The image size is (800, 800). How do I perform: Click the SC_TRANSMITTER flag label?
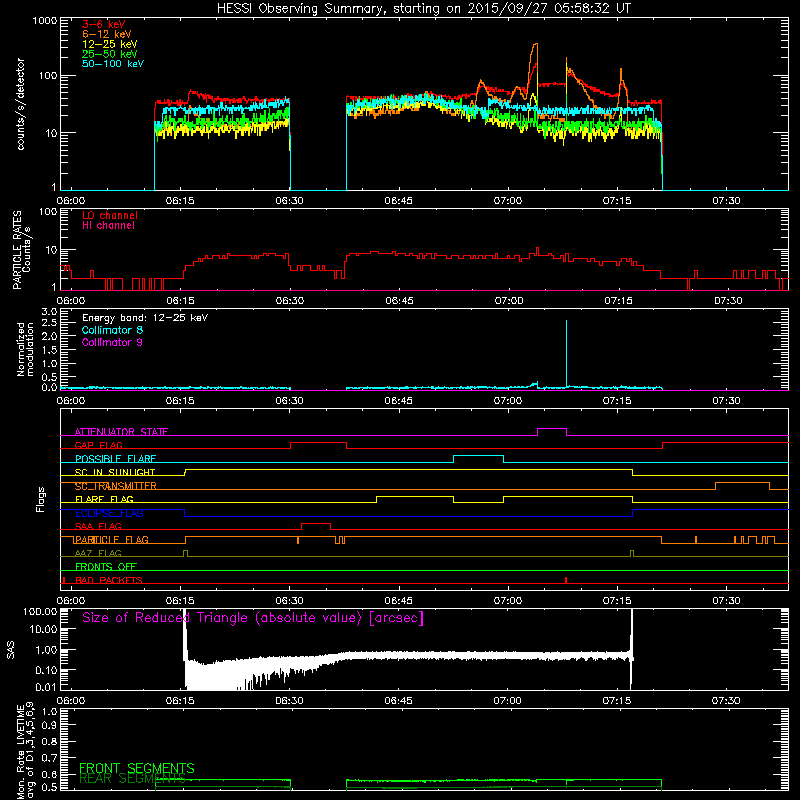115,486
